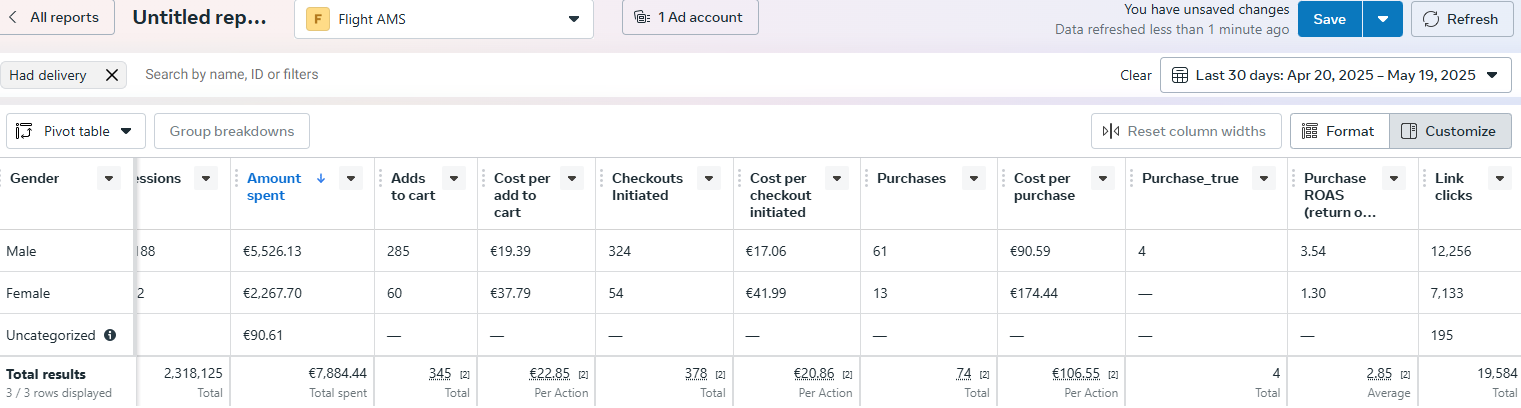The width and height of the screenshot is (1521, 408).
Task: Click the info icon next to Uncategorized
Action: [110, 336]
